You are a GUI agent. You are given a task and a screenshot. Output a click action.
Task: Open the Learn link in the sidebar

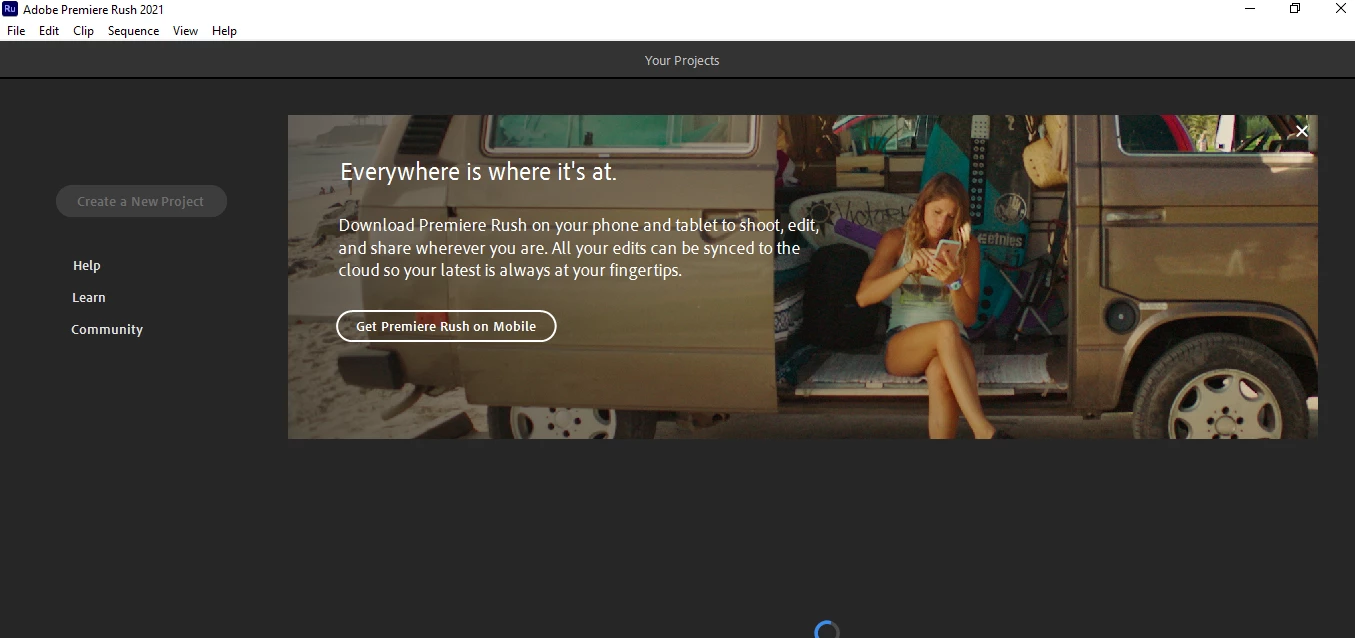(89, 297)
